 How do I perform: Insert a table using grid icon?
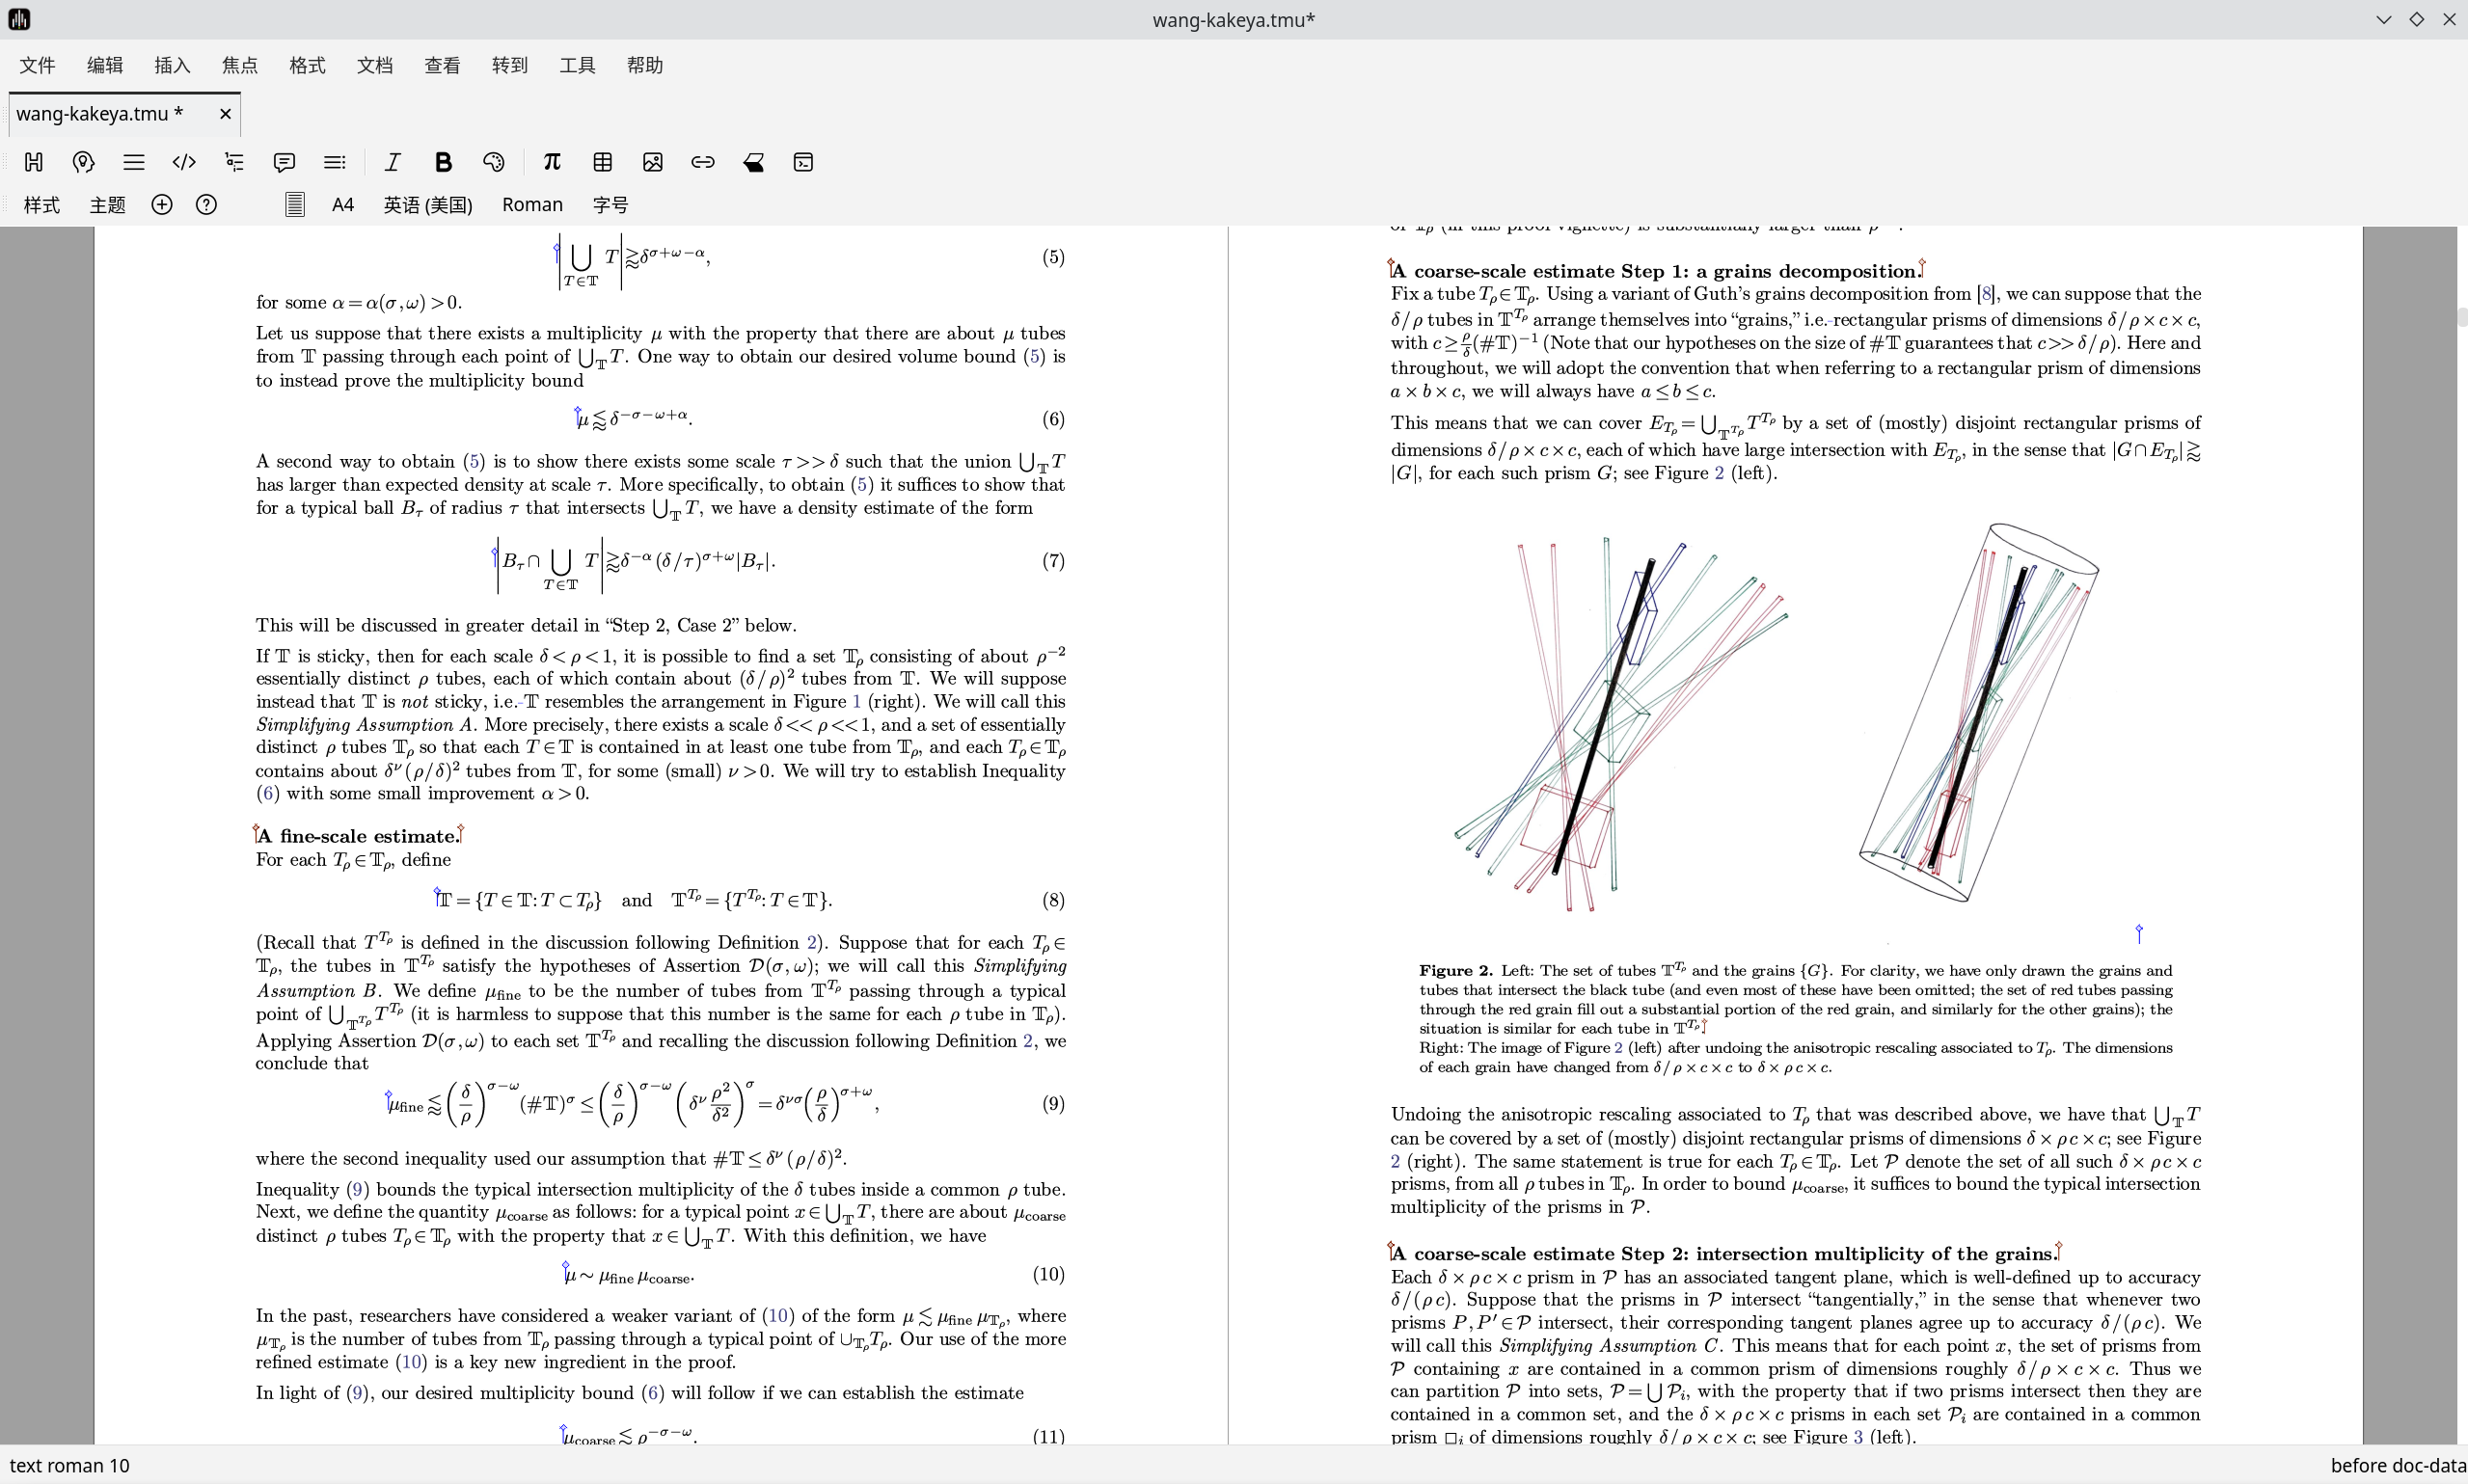tap(603, 162)
